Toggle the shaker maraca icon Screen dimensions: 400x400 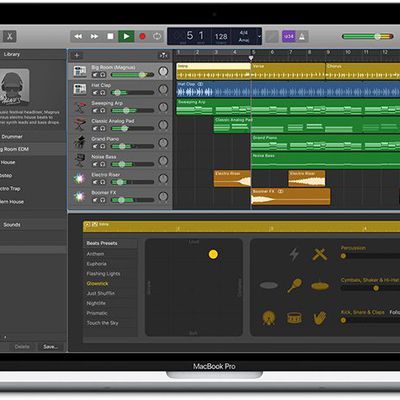click(294, 286)
